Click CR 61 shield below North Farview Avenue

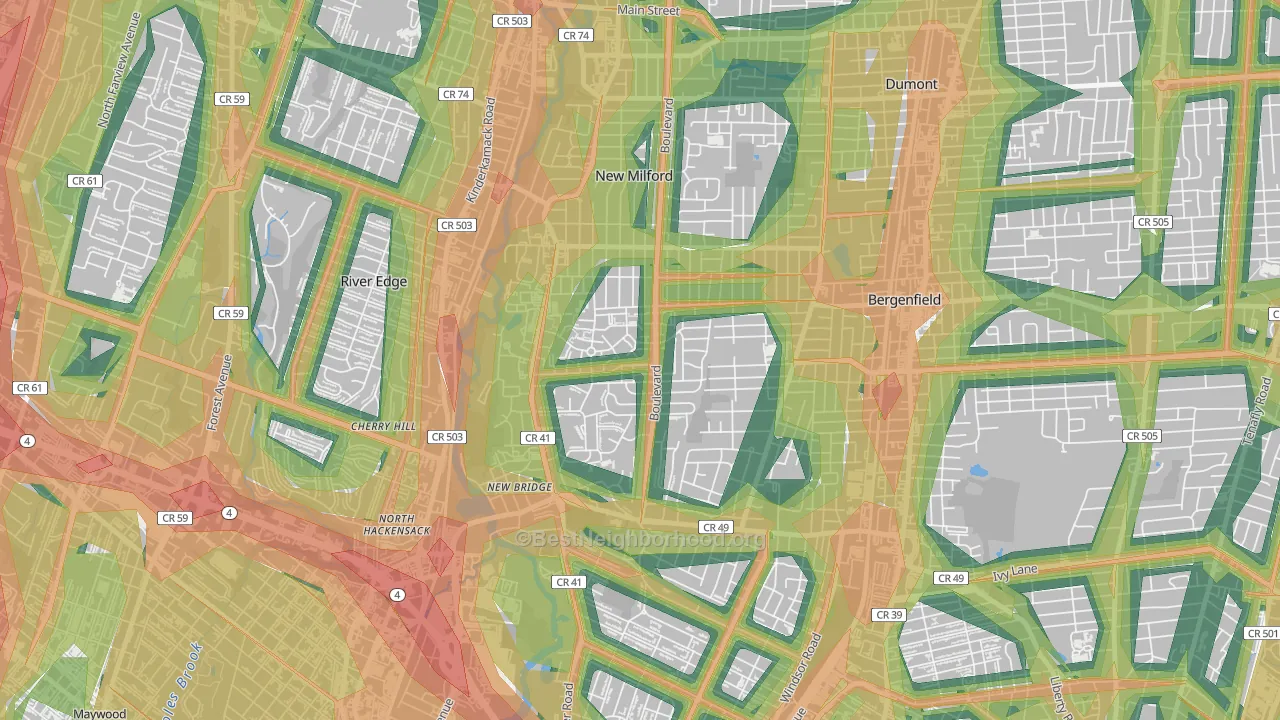click(x=85, y=181)
